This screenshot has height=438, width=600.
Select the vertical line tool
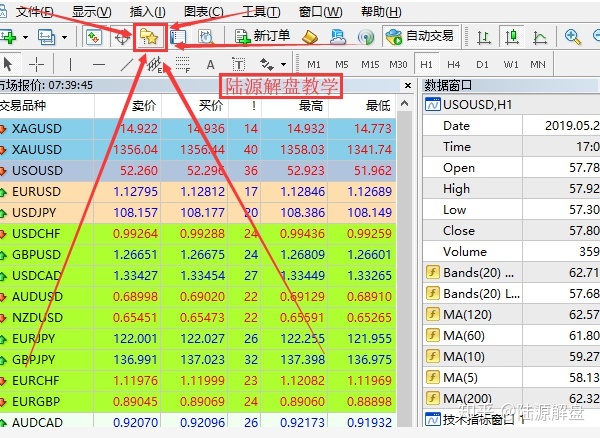click(70, 64)
